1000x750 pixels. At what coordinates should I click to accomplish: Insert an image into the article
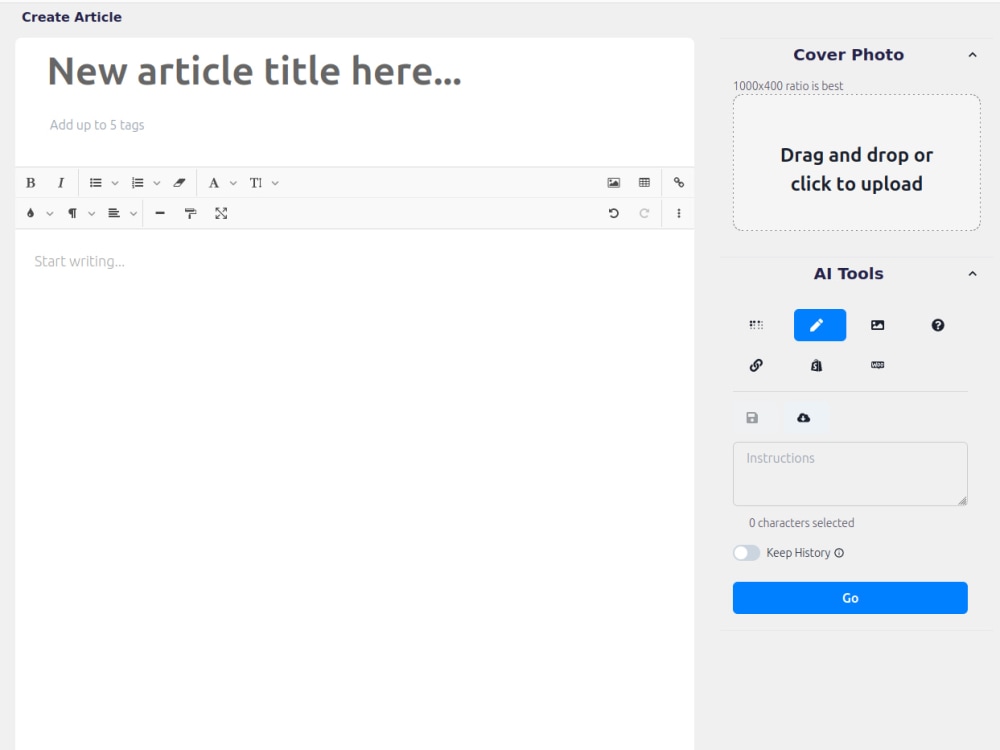[612, 182]
